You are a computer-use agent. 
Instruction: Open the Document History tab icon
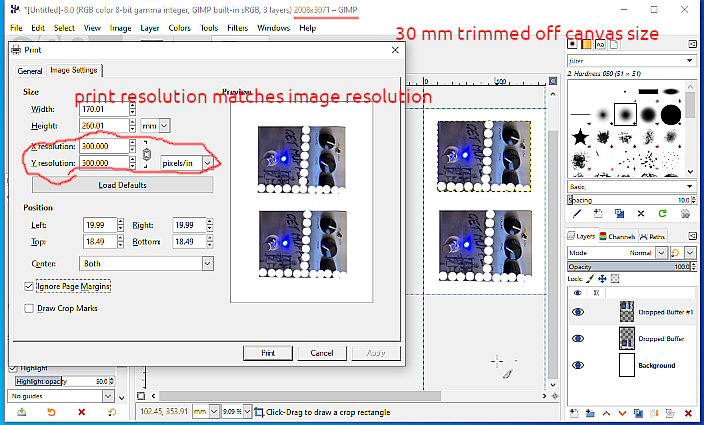(x=613, y=44)
